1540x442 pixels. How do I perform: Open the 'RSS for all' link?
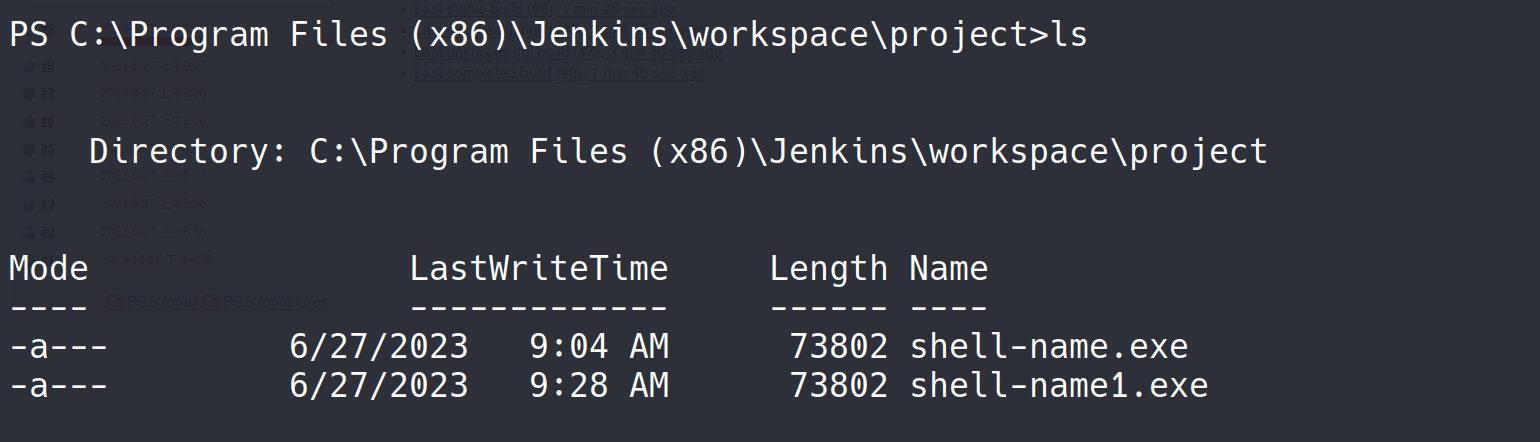tap(162, 302)
